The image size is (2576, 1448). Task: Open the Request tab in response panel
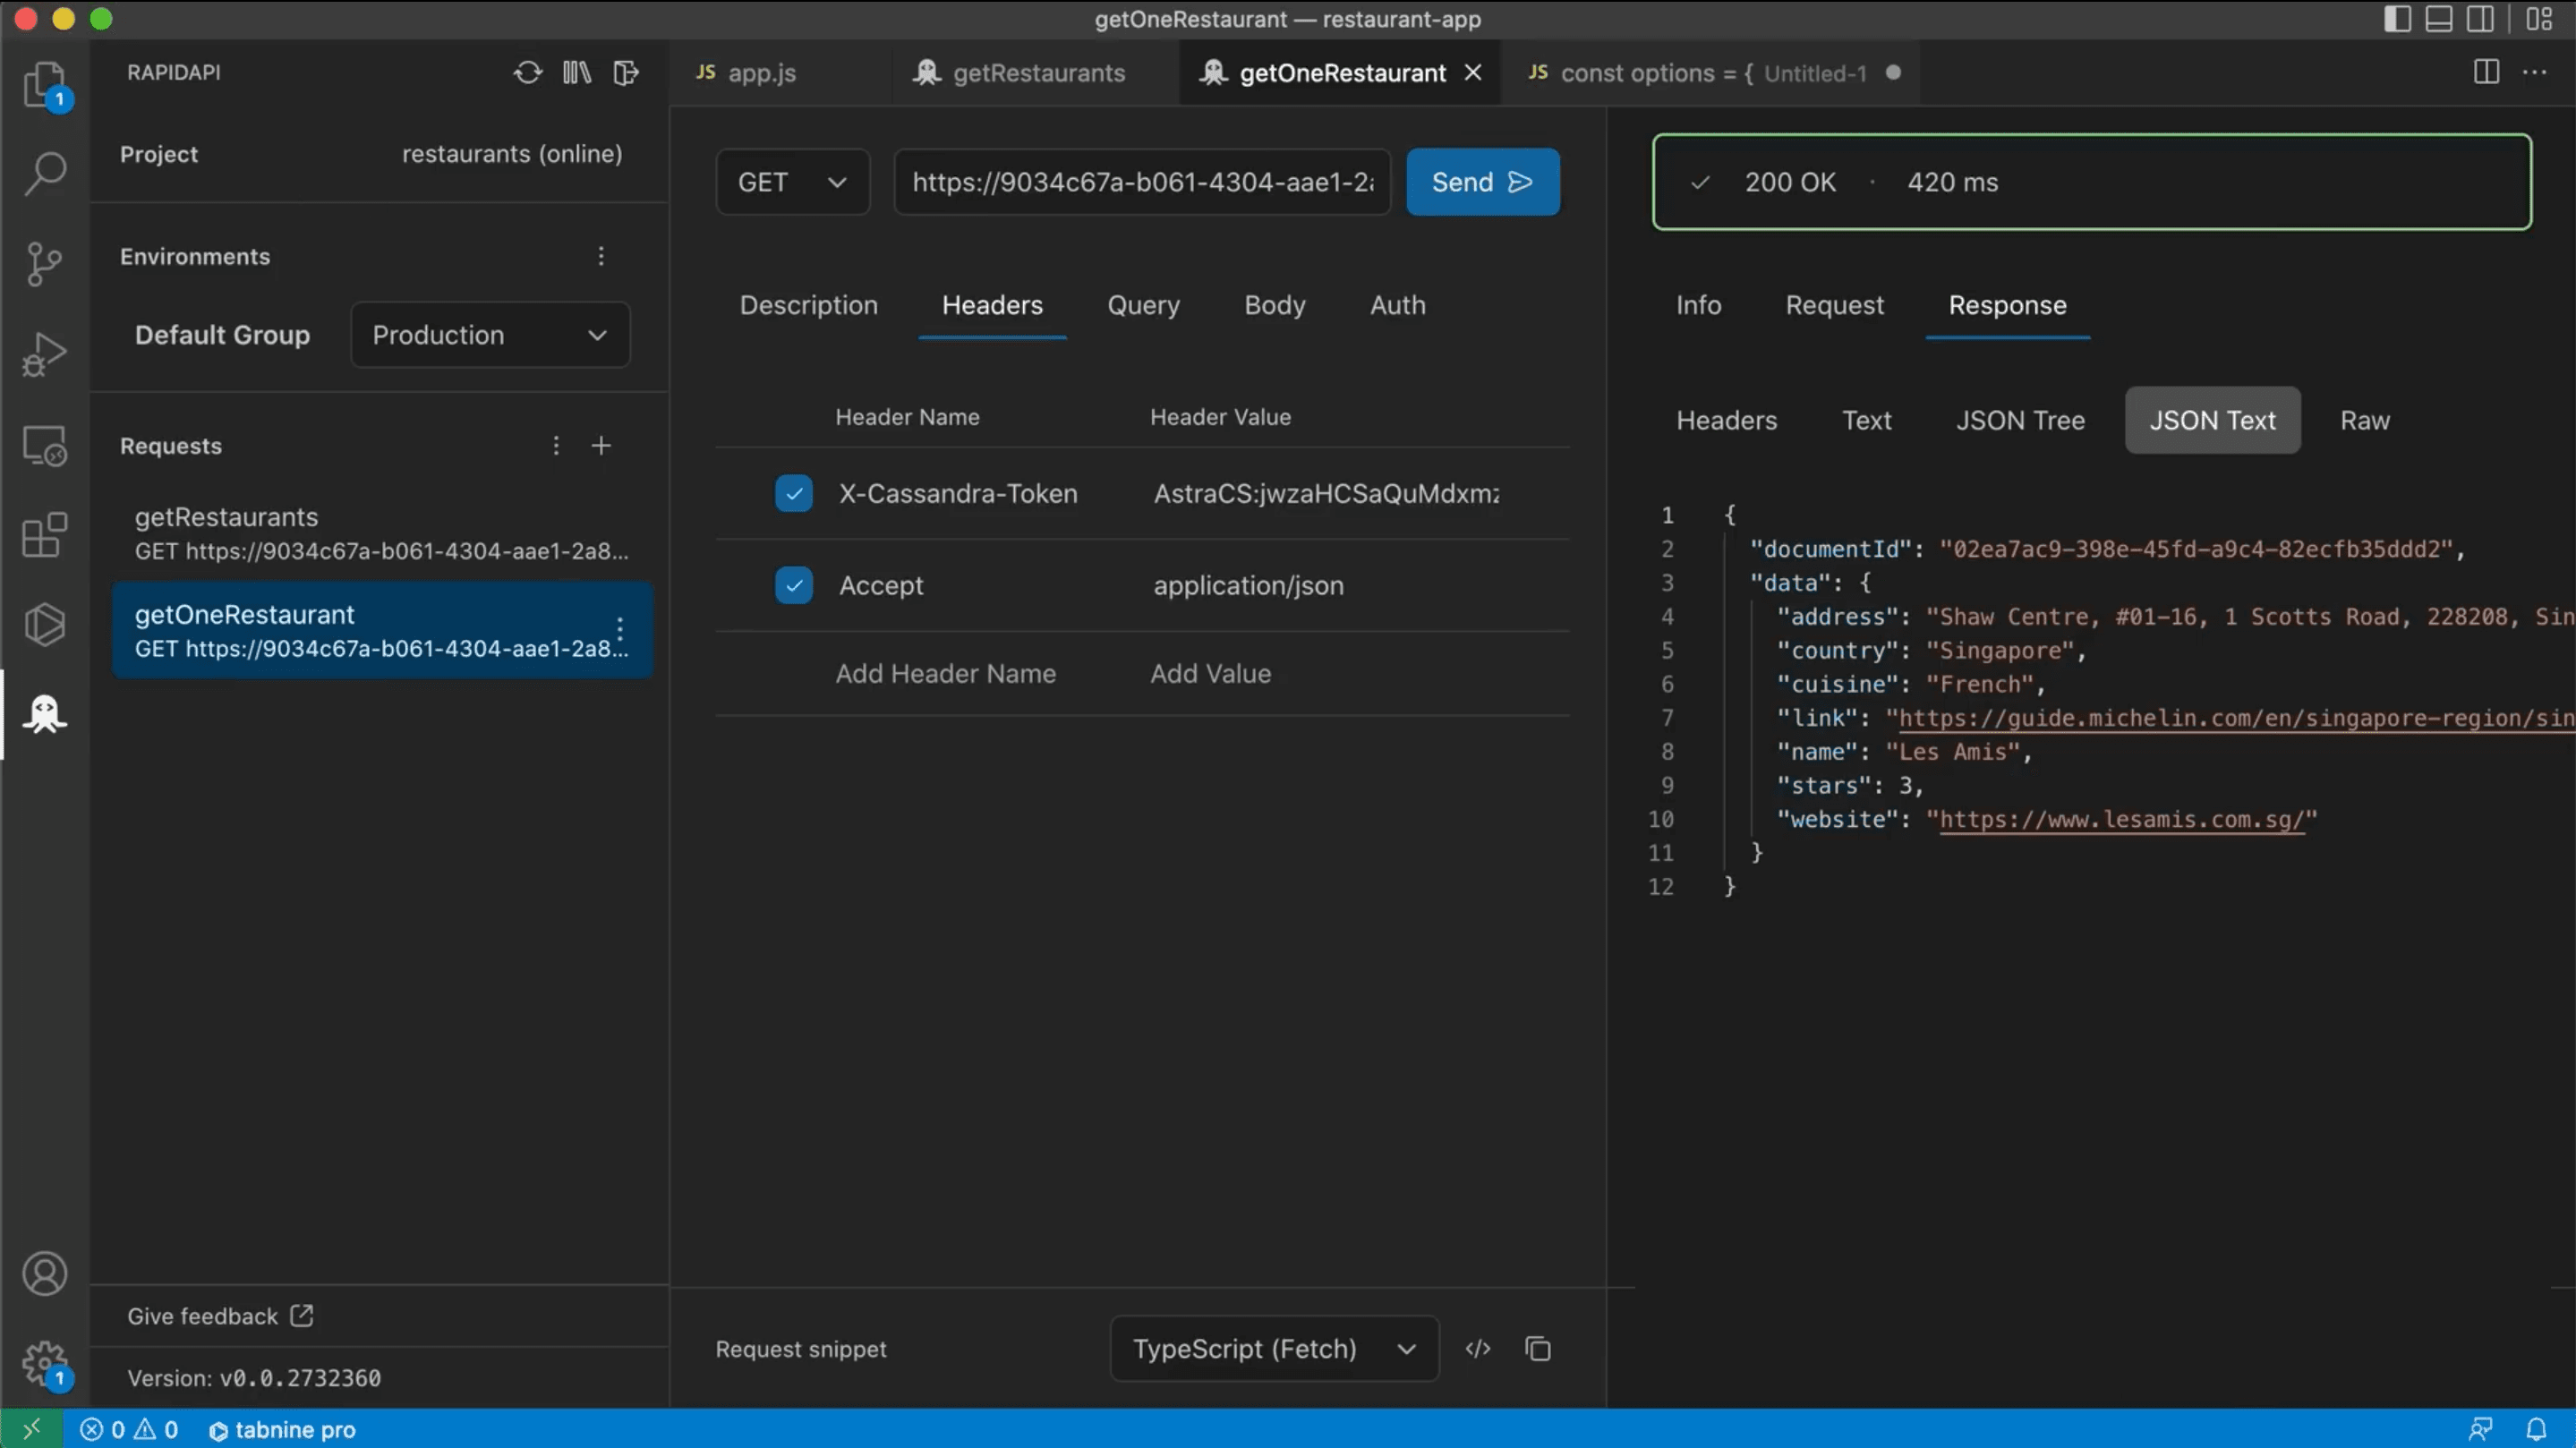(1835, 305)
